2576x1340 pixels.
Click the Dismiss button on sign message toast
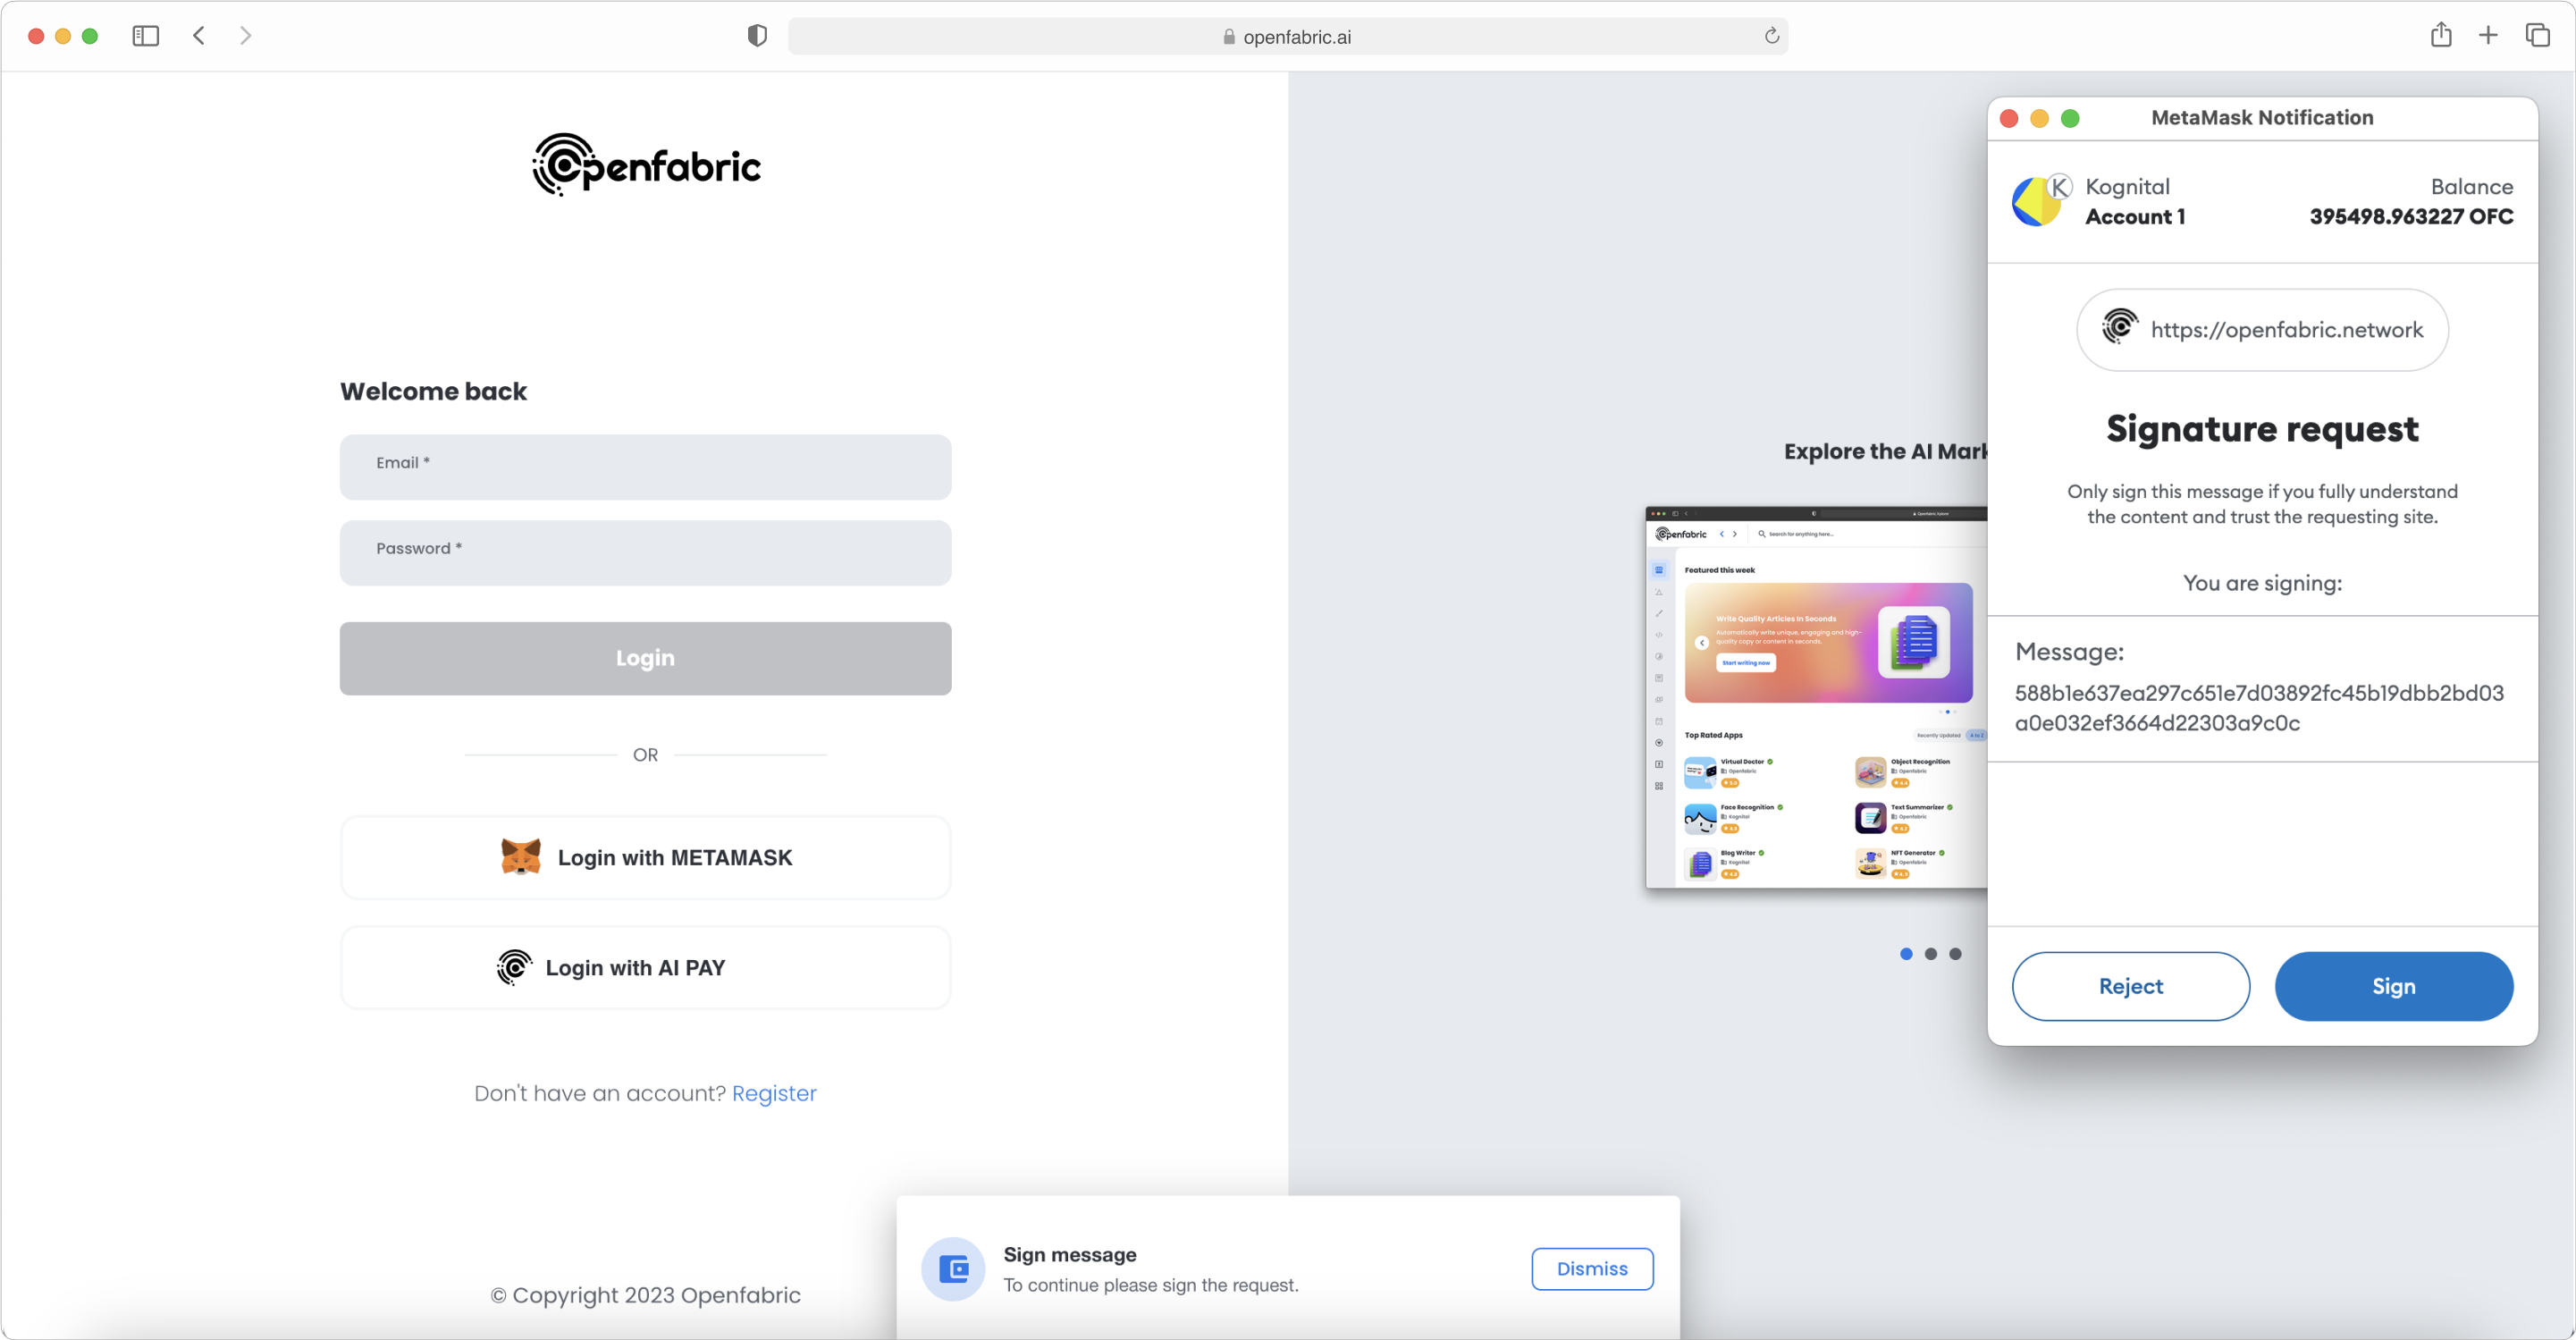coord(1591,1267)
